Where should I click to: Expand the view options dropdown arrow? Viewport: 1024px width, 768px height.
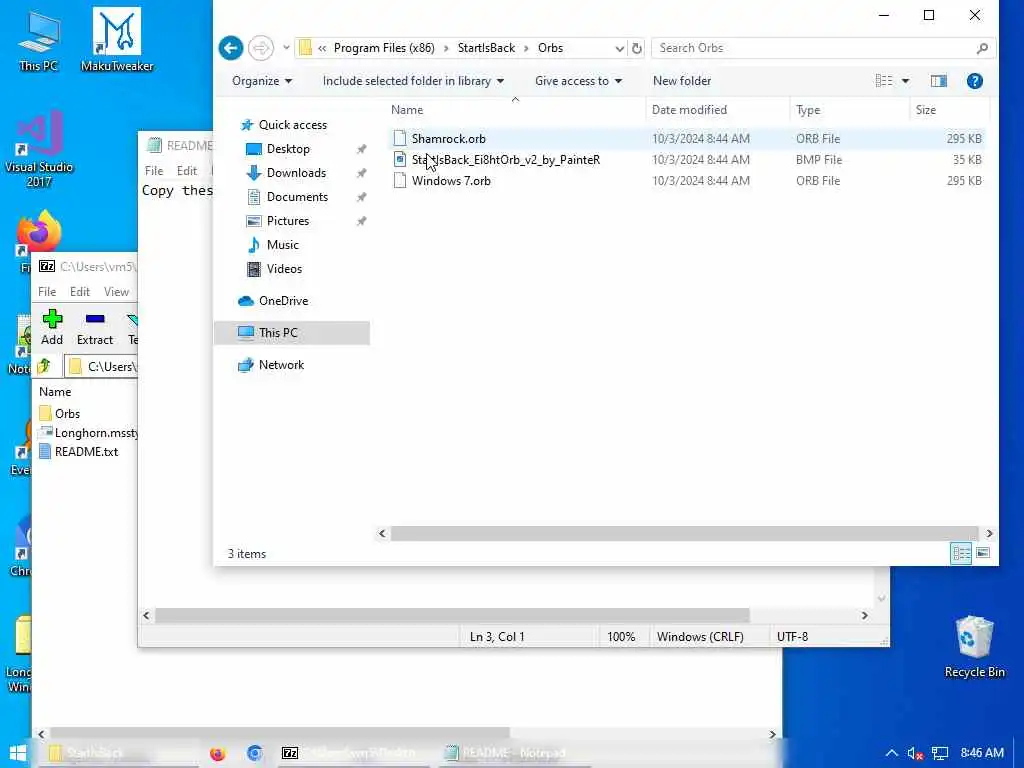(905, 81)
